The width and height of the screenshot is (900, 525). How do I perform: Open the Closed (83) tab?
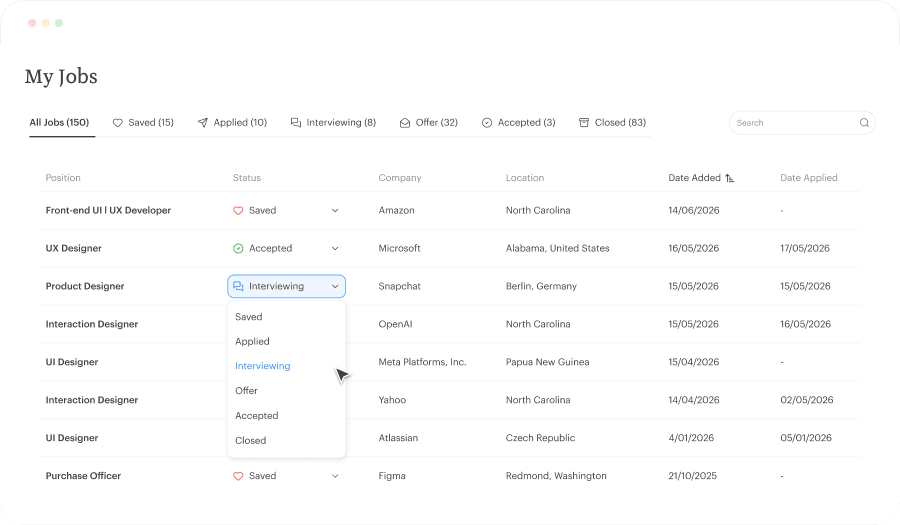612,122
